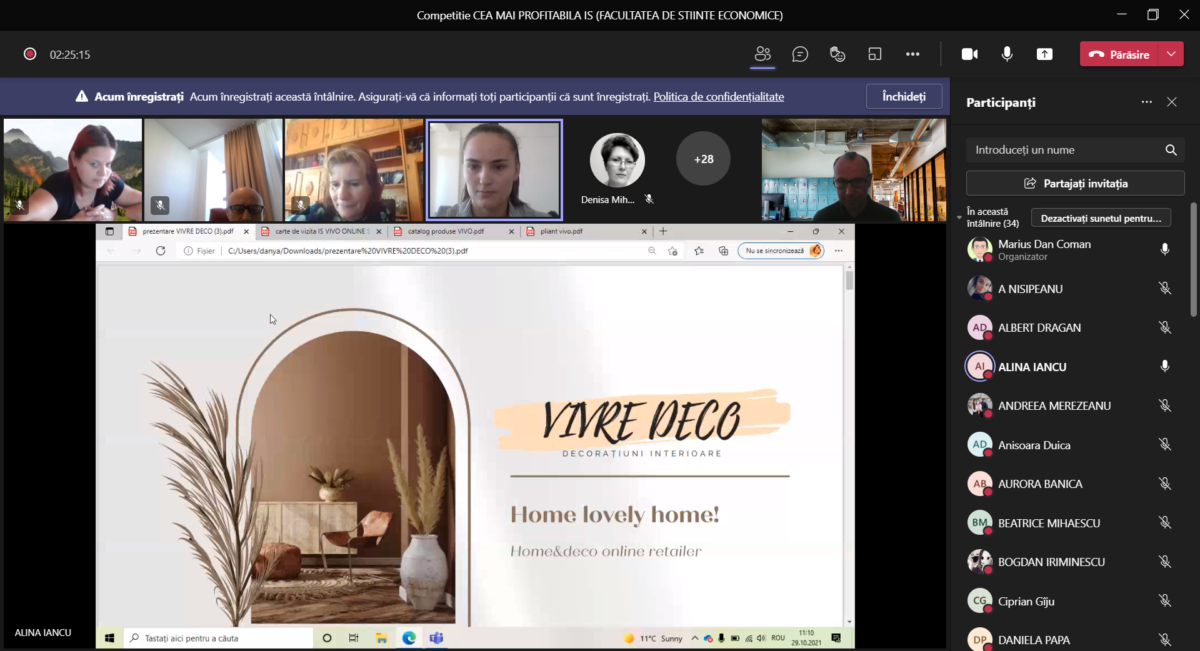Screen dimensions: 1200x651
Task: Open Politica de confidențialitate link
Action: [x=718, y=97]
